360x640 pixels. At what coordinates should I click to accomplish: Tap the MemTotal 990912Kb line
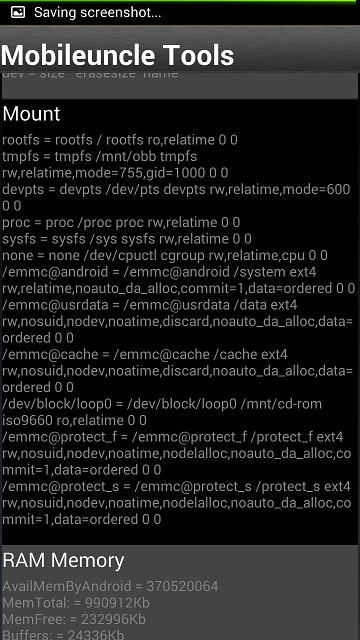point(76,603)
